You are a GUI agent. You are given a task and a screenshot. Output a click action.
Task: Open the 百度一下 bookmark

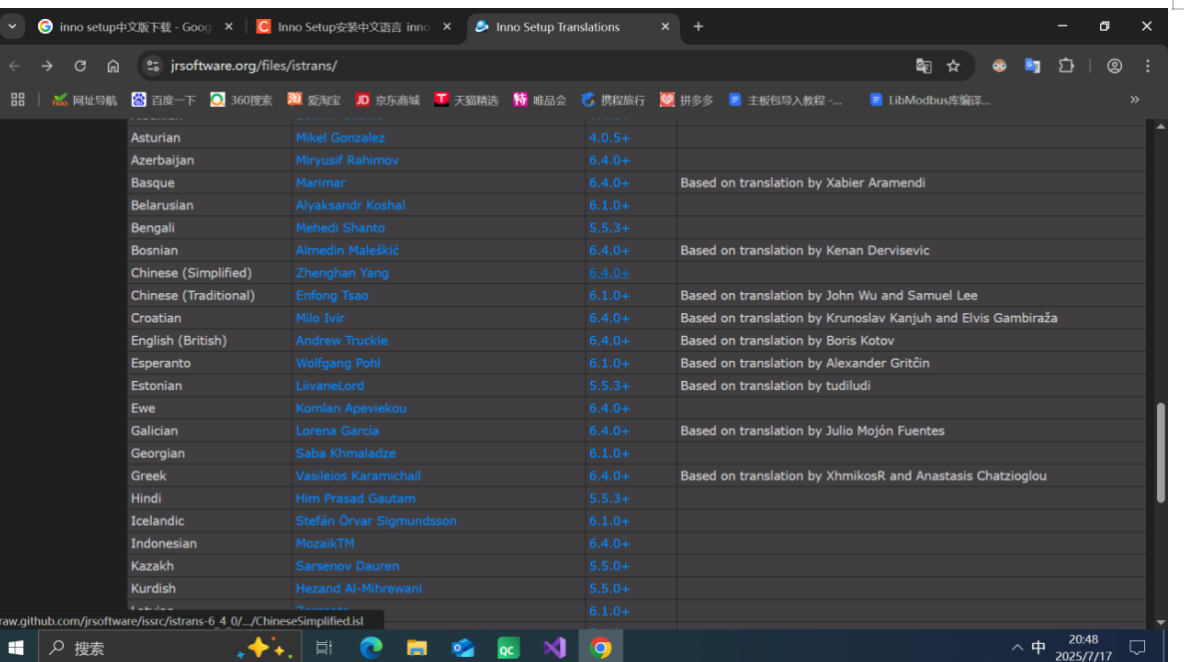tap(163, 100)
